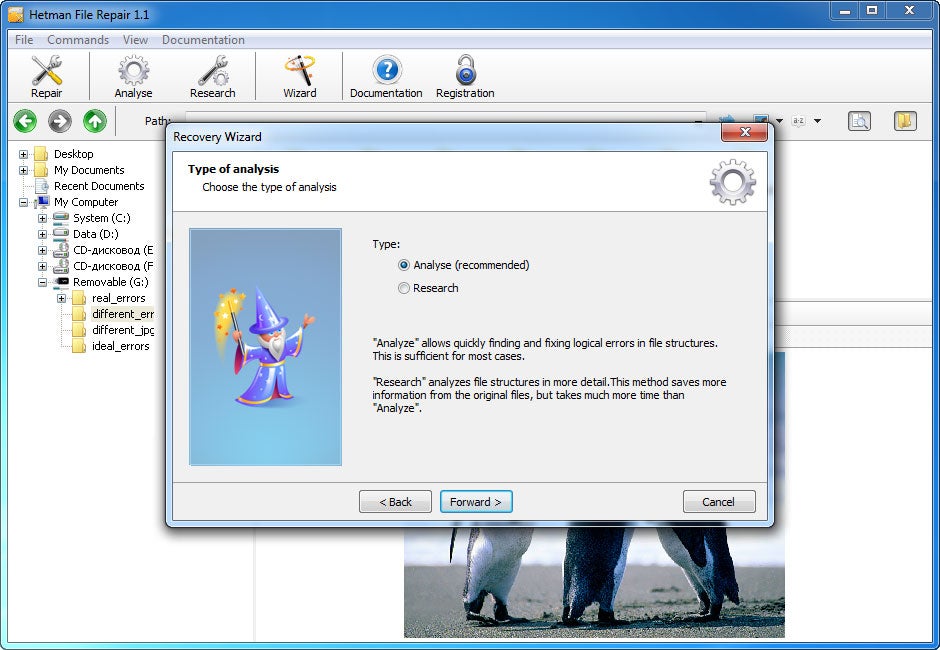Viewport: 940px width, 650px height.
Task: Open the Research tool
Action: coord(213,75)
